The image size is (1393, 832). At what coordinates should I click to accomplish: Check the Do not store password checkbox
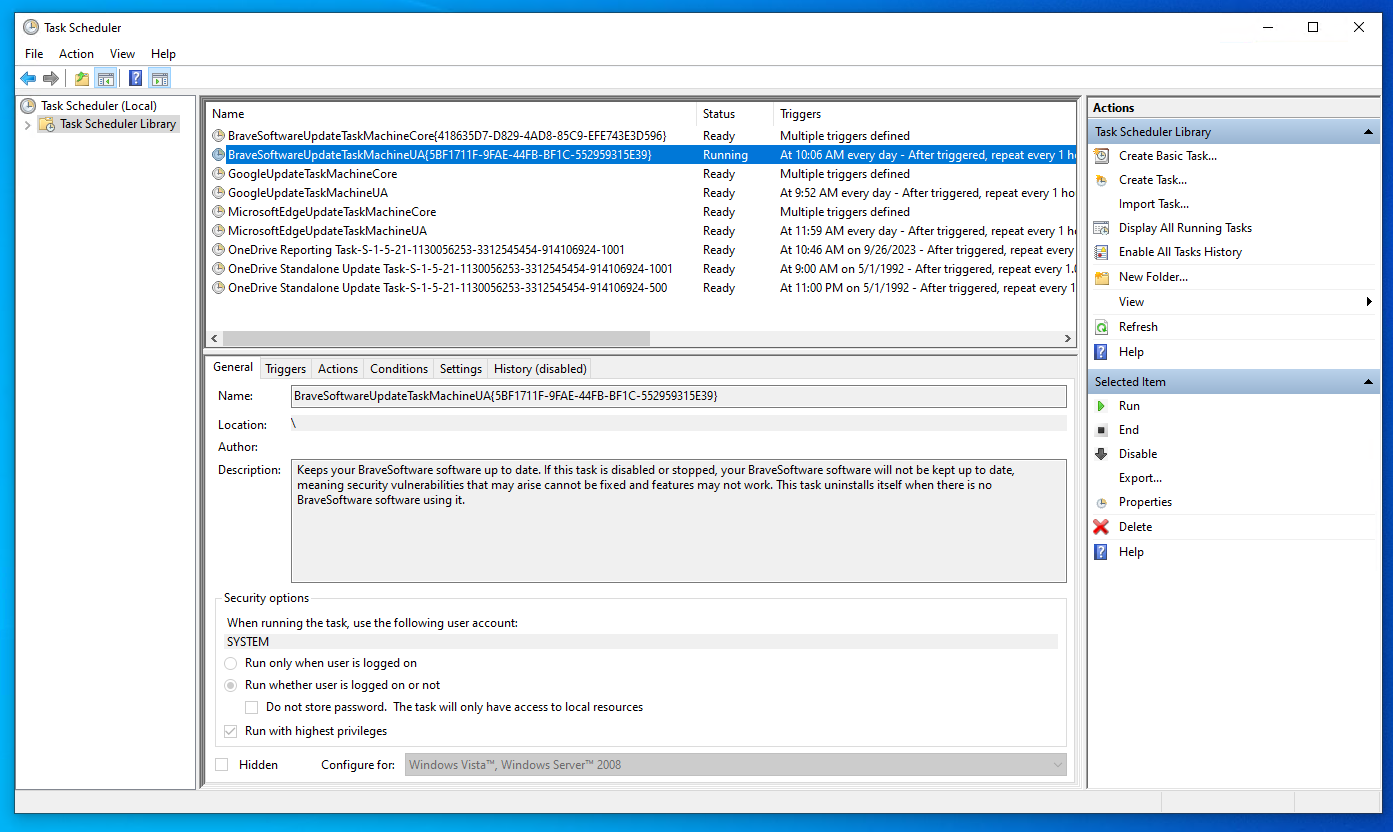click(252, 707)
